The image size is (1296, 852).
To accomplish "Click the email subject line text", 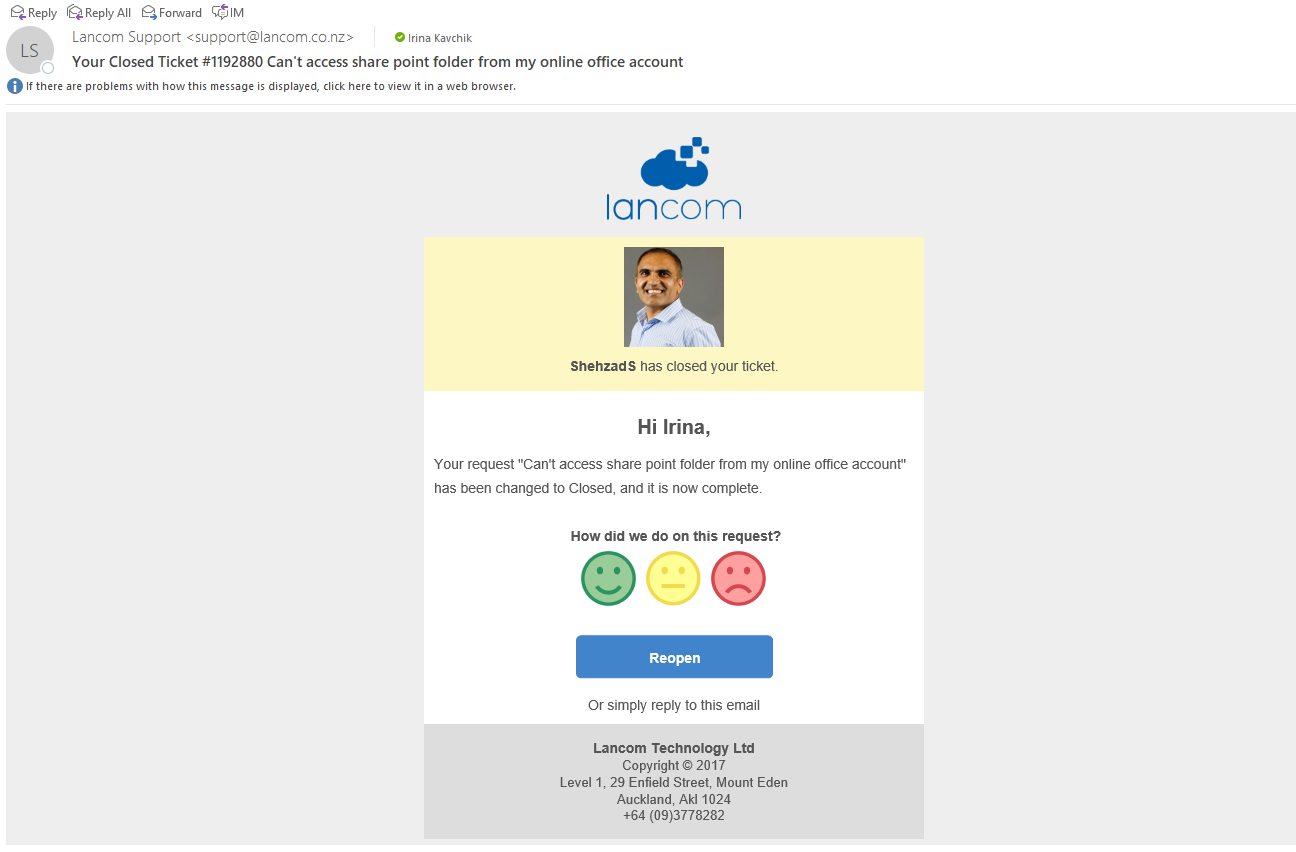I will point(377,62).
